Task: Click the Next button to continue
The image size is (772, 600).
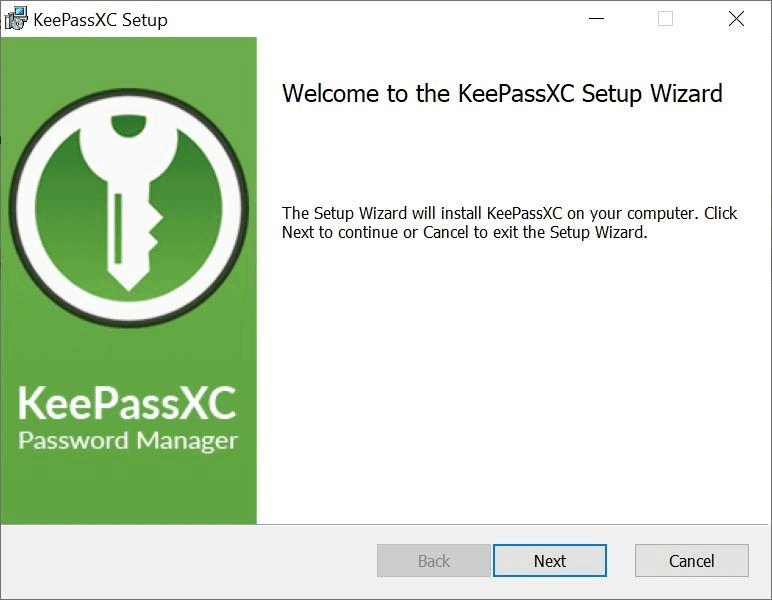Action: pyautogui.click(x=549, y=561)
